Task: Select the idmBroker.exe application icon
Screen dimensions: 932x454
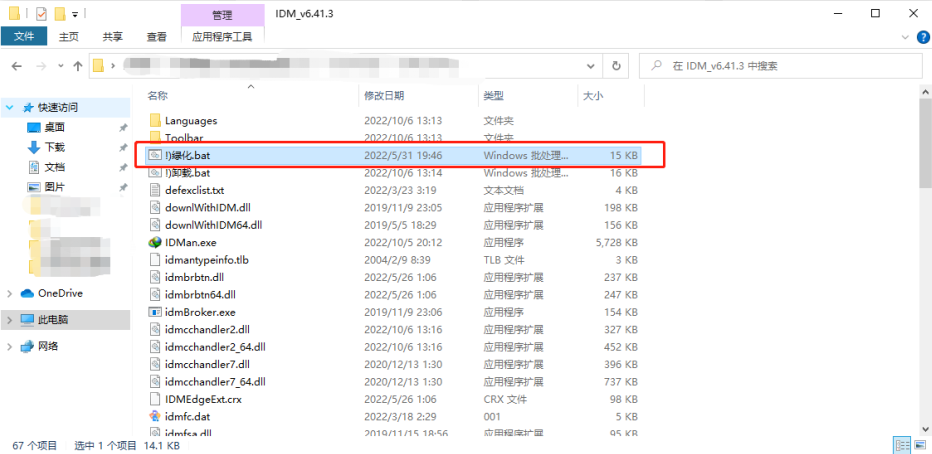Action: point(155,312)
